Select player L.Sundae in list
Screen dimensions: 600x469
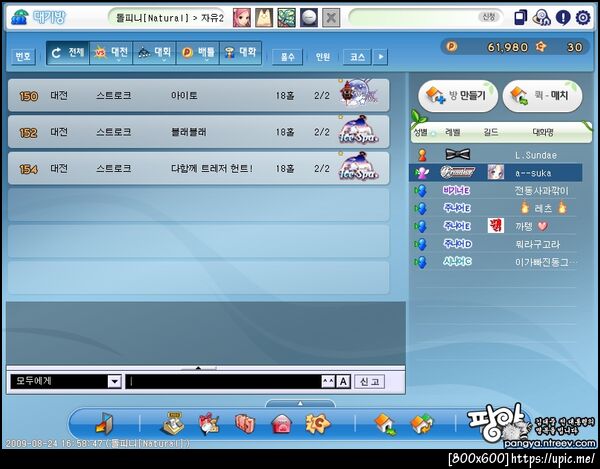(496, 155)
